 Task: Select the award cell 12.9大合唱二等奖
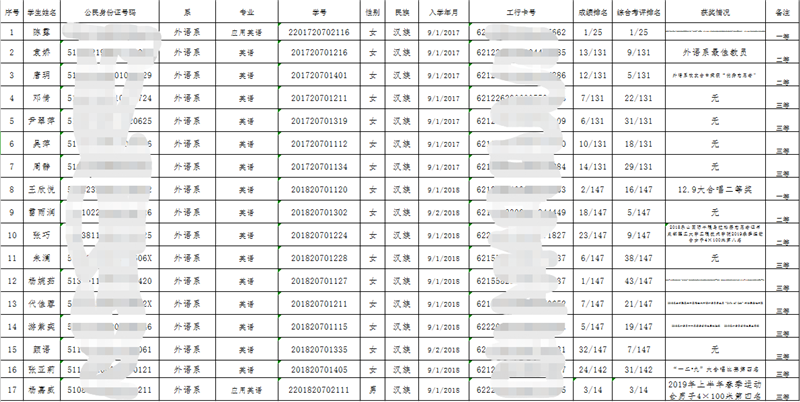(x=715, y=190)
